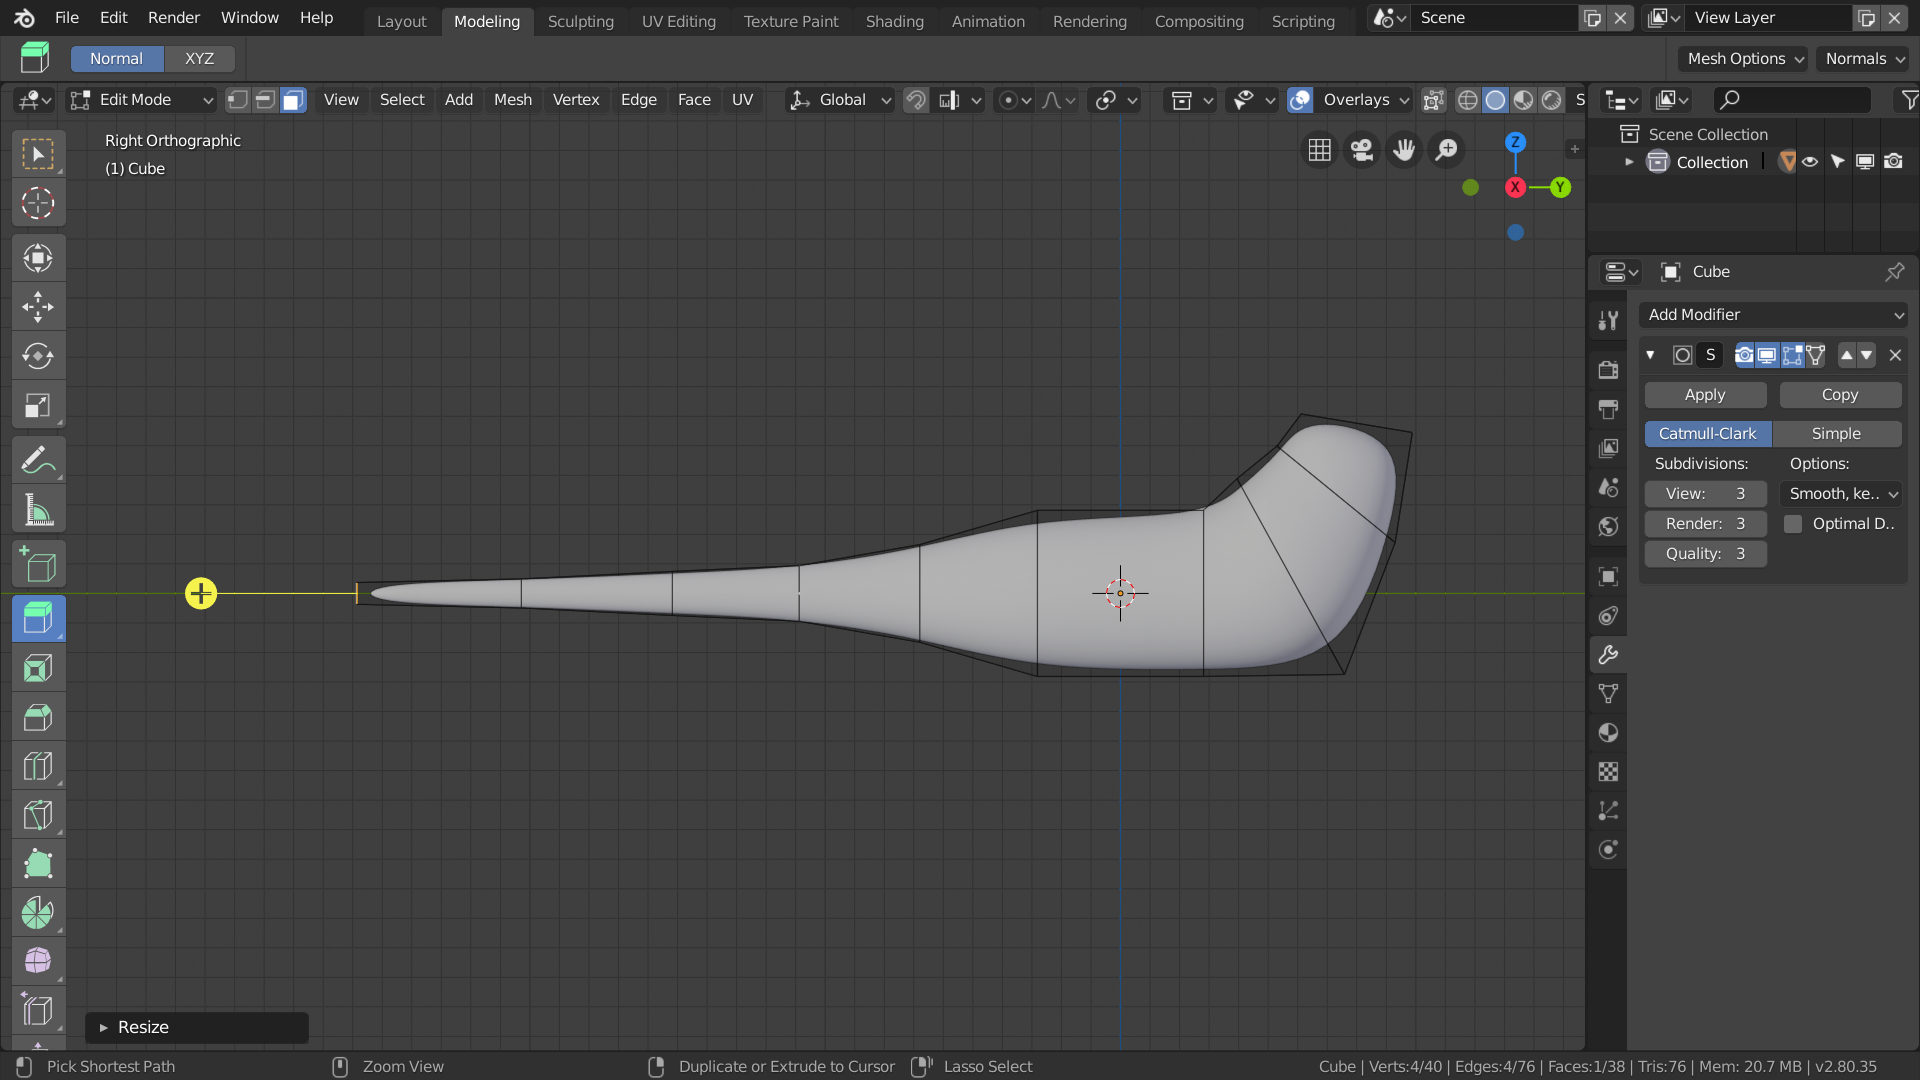Open the Vertex menu
The width and height of the screenshot is (1920, 1080).
[x=576, y=100]
